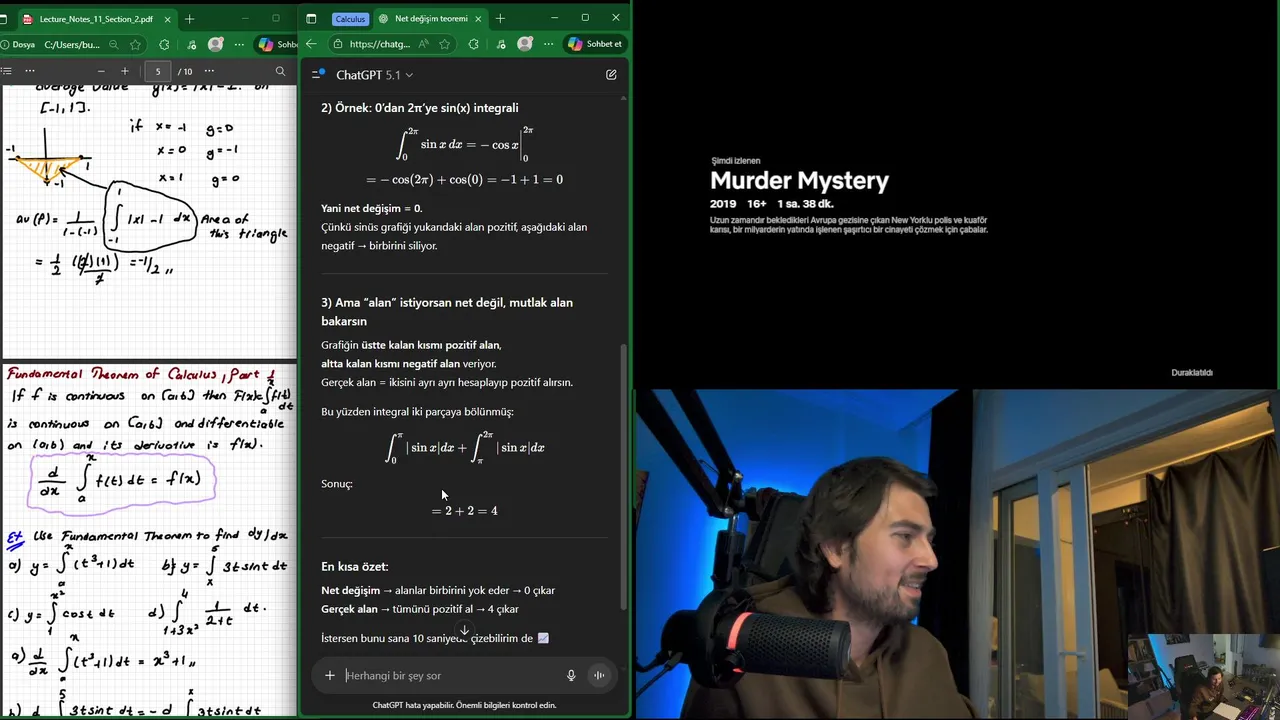Open PDF more tools ellipsis next to /10

click(x=209, y=71)
